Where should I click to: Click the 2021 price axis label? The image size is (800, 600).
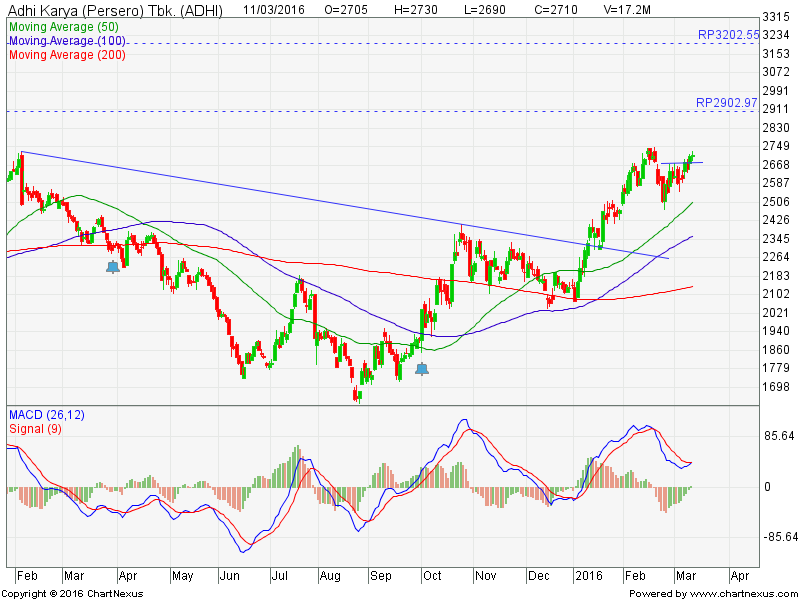(777, 313)
